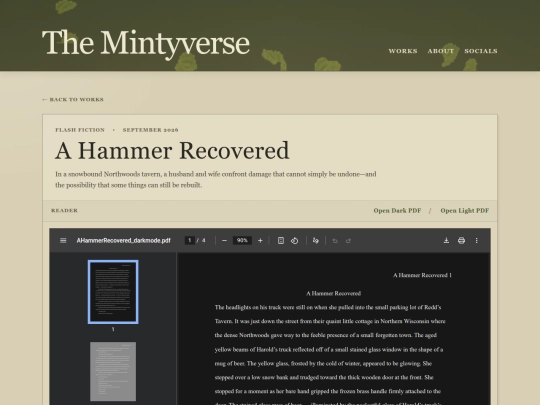540x405 pixels.
Task: Click the page number input field
Action: coord(189,240)
